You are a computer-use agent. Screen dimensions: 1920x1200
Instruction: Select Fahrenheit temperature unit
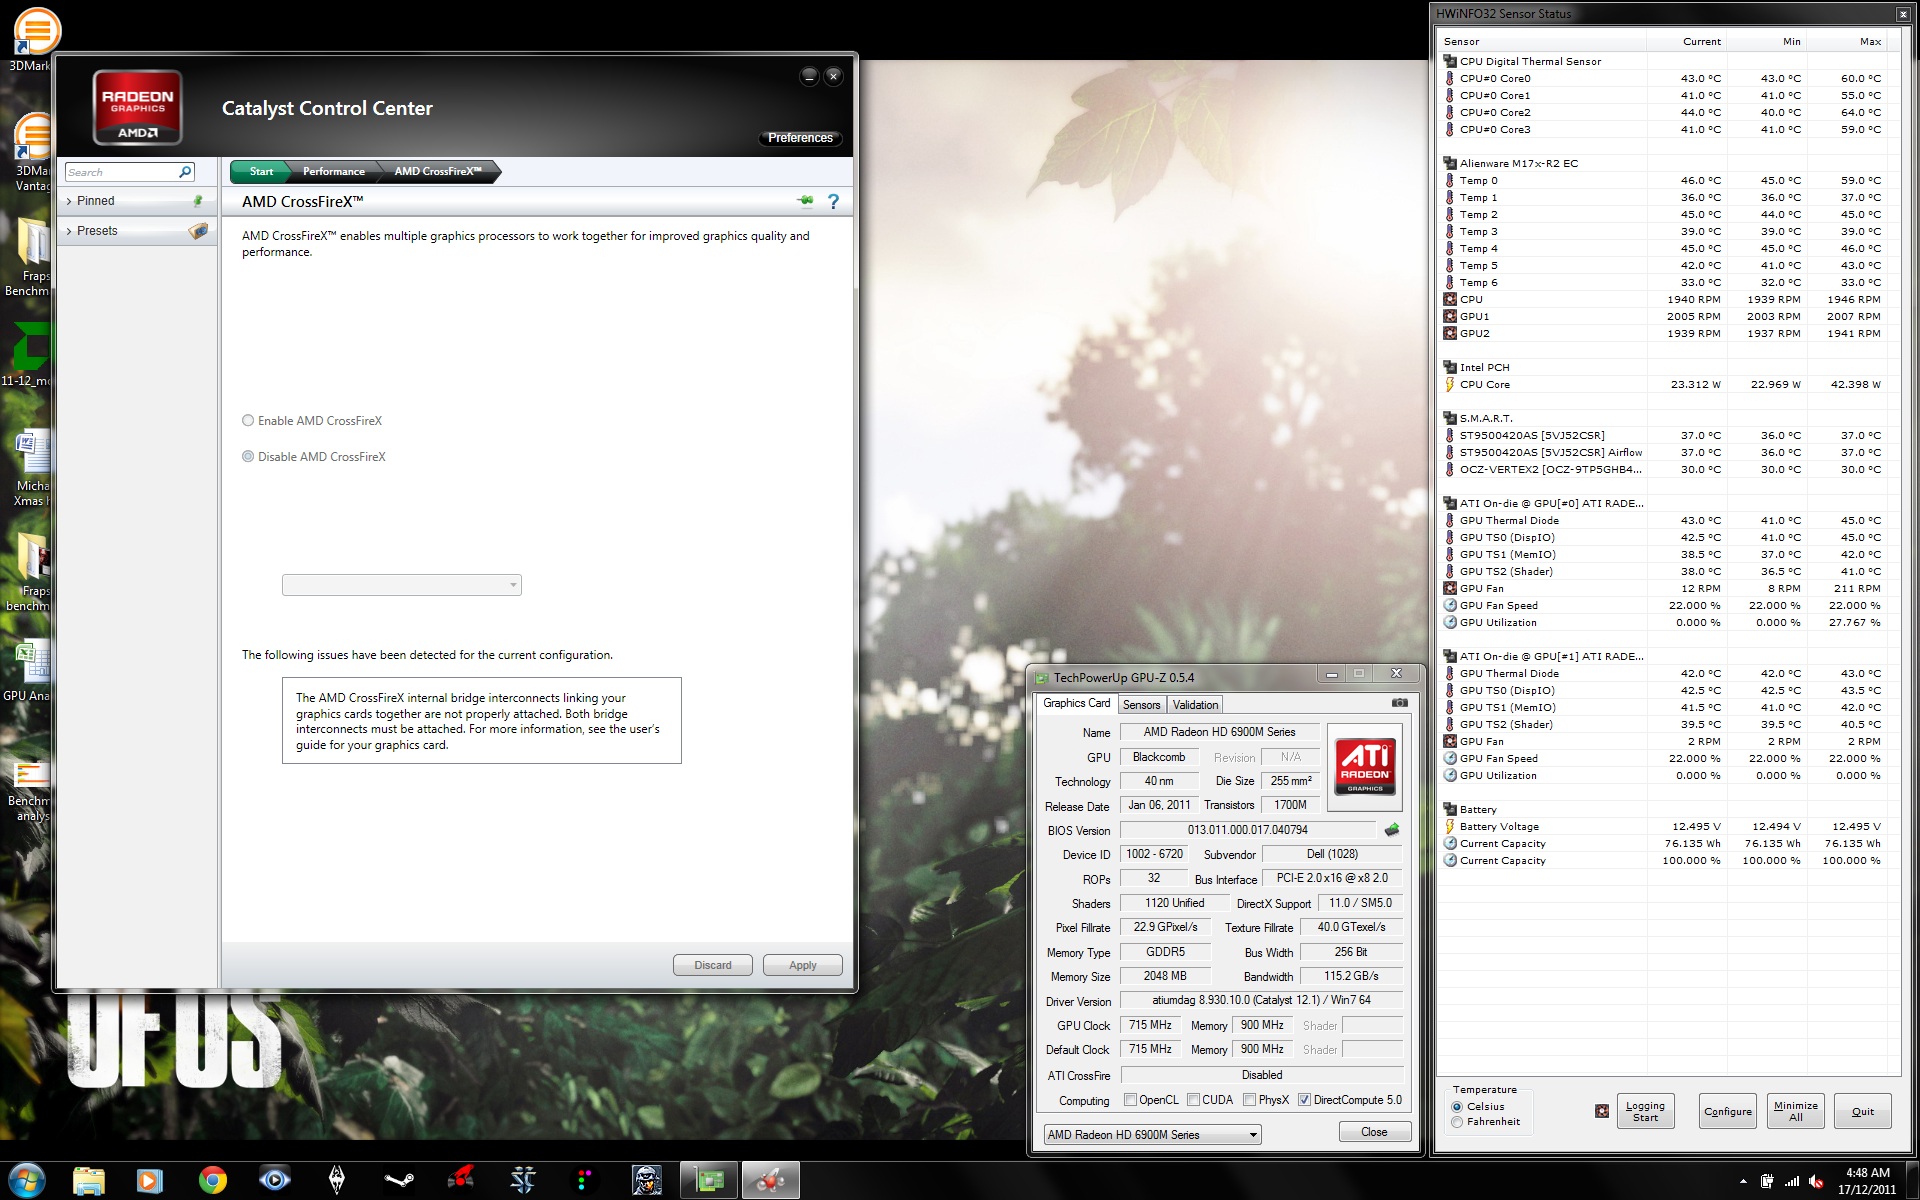(x=1457, y=1122)
